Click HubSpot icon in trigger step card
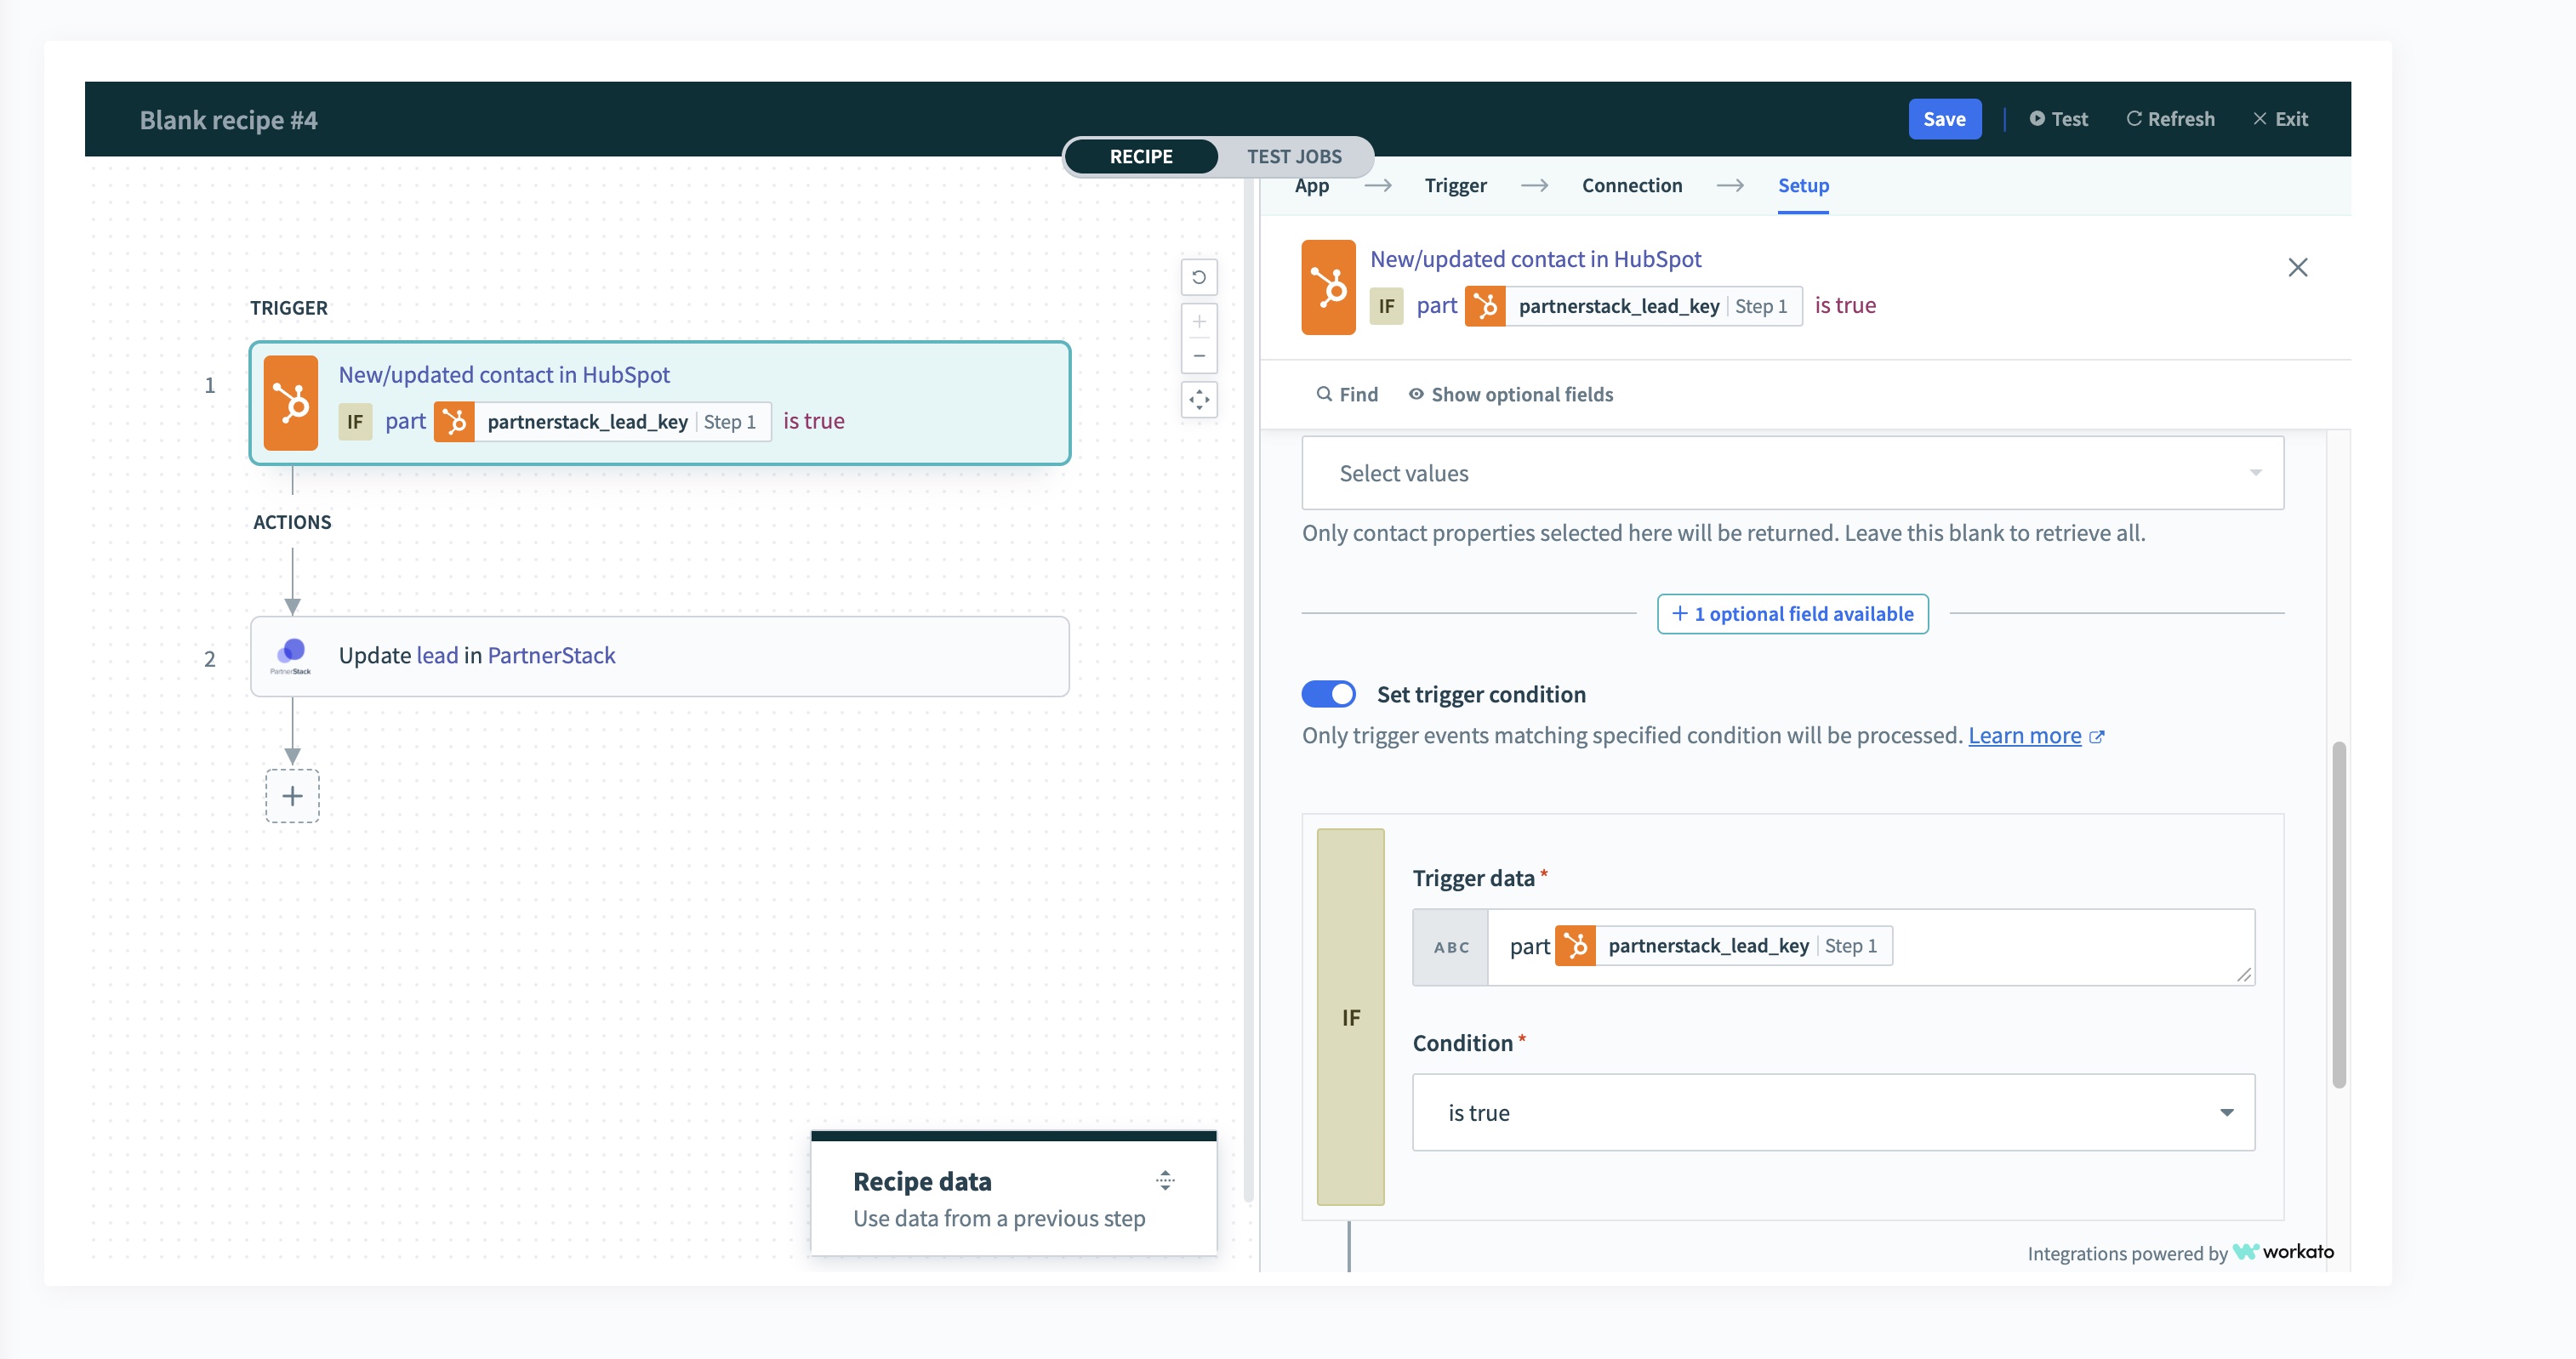Viewport: 2576px width, 1359px height. click(291, 403)
